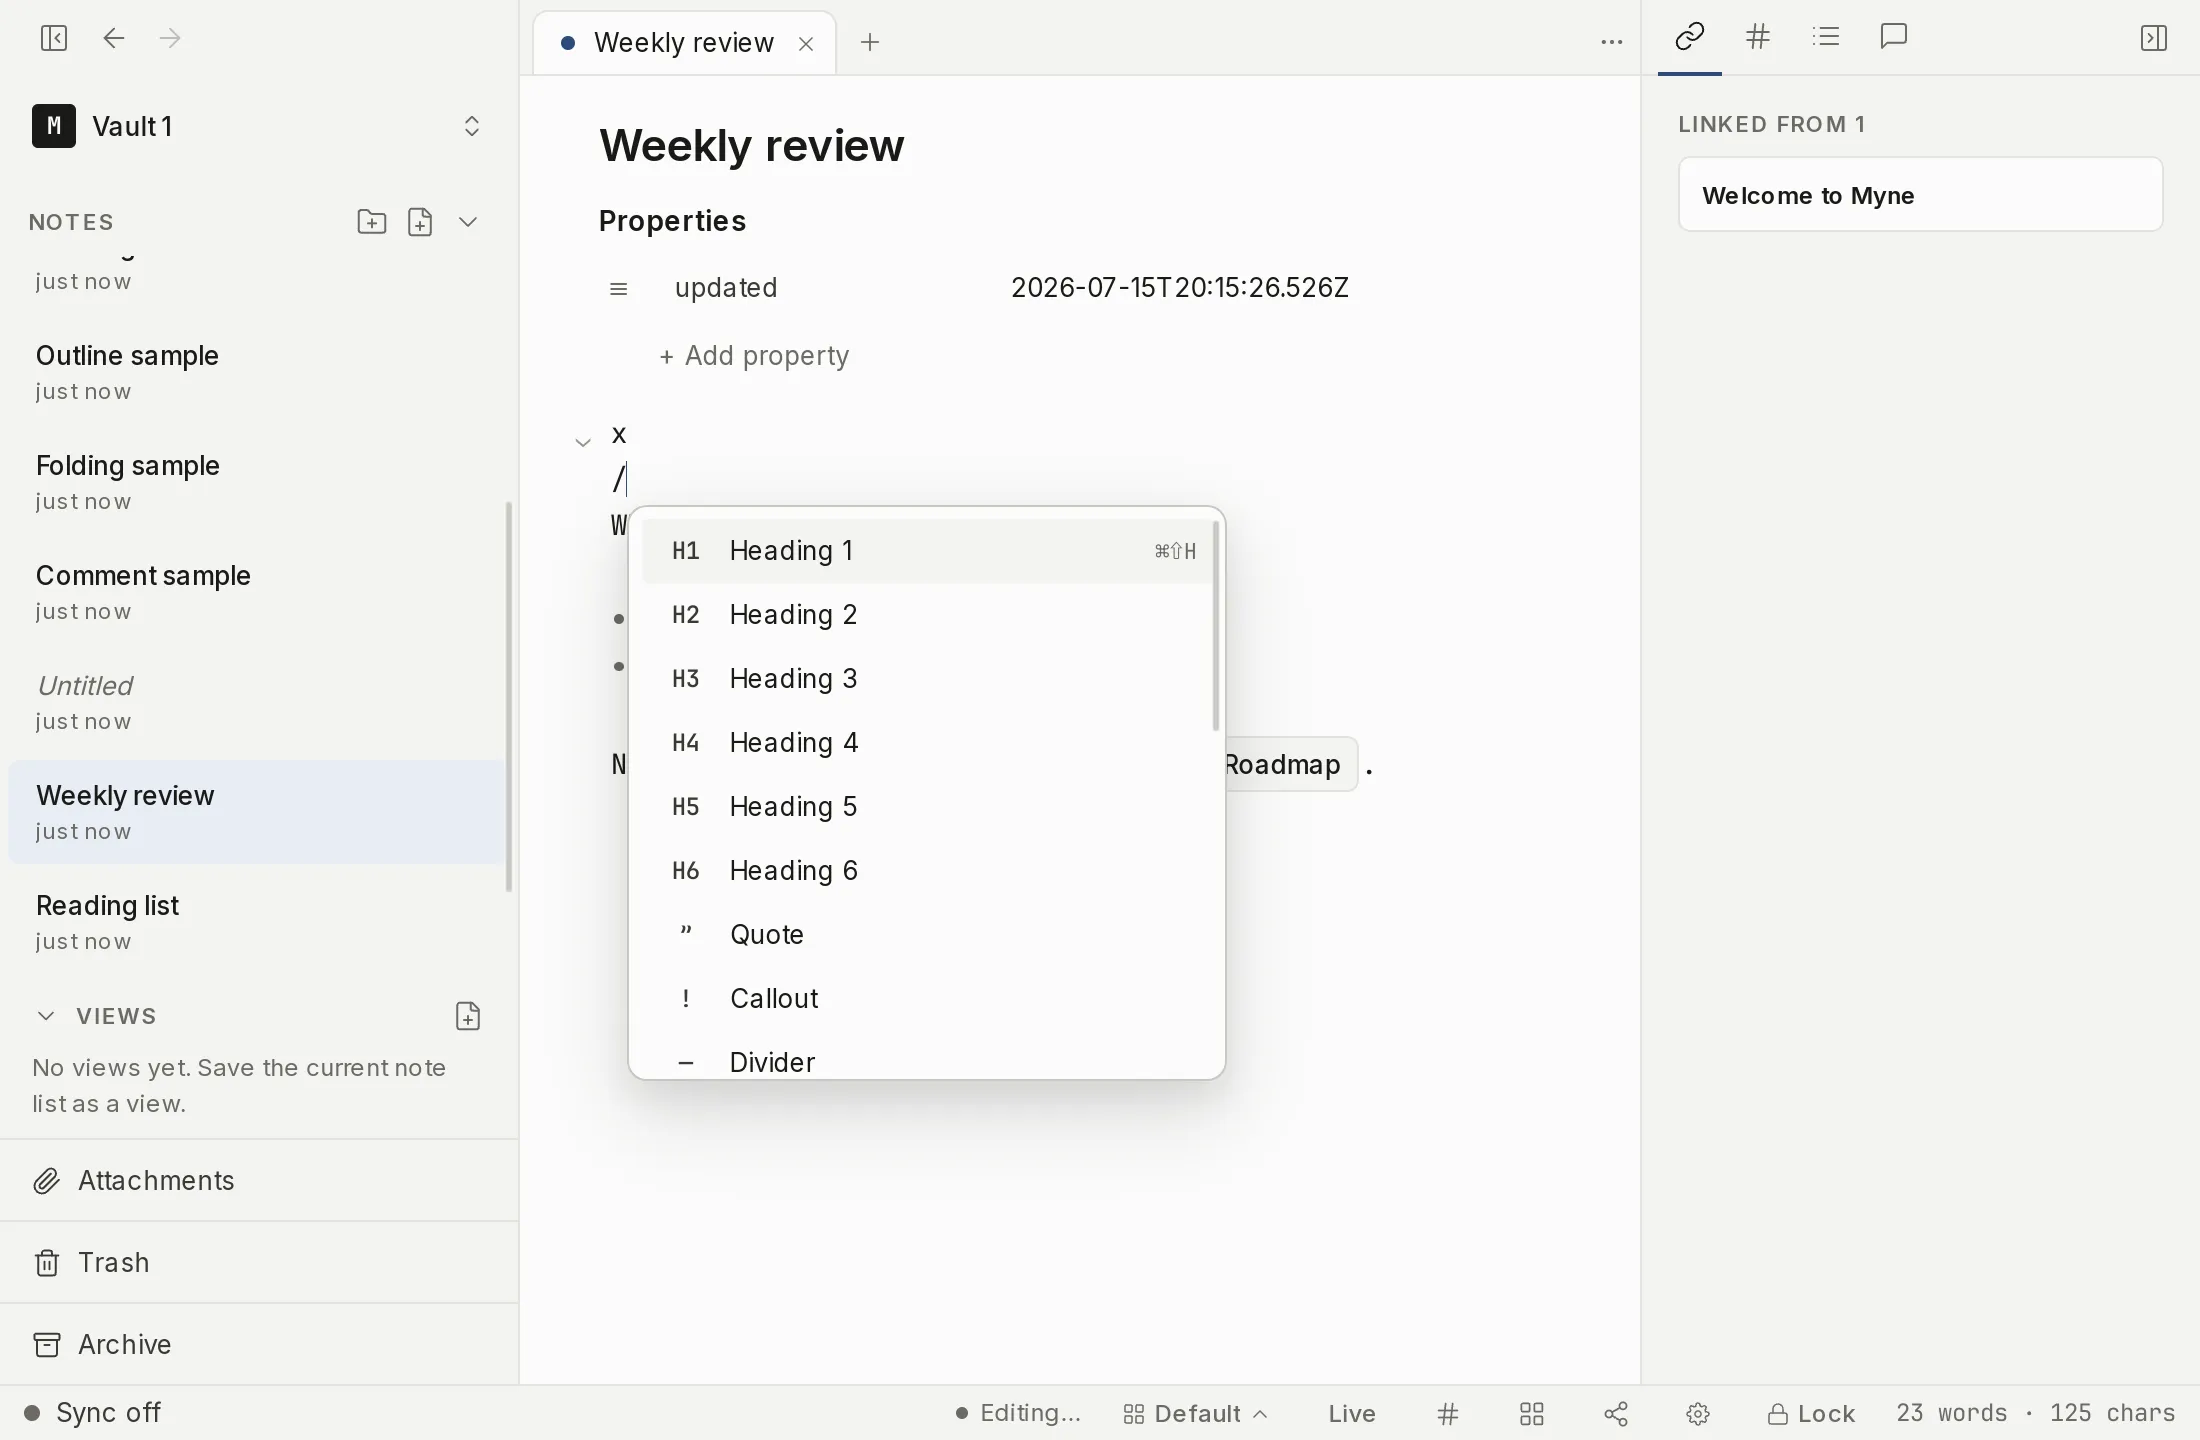This screenshot has height=1440, width=2200.
Task: Choose Callout from slash menu
Action: coord(927,999)
